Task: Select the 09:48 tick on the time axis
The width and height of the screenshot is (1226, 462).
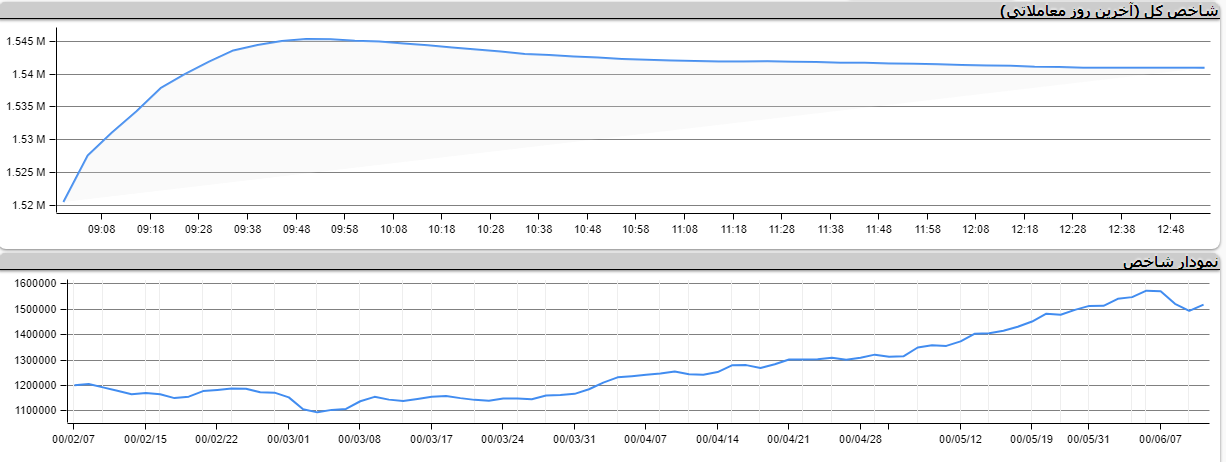Action: [x=295, y=229]
